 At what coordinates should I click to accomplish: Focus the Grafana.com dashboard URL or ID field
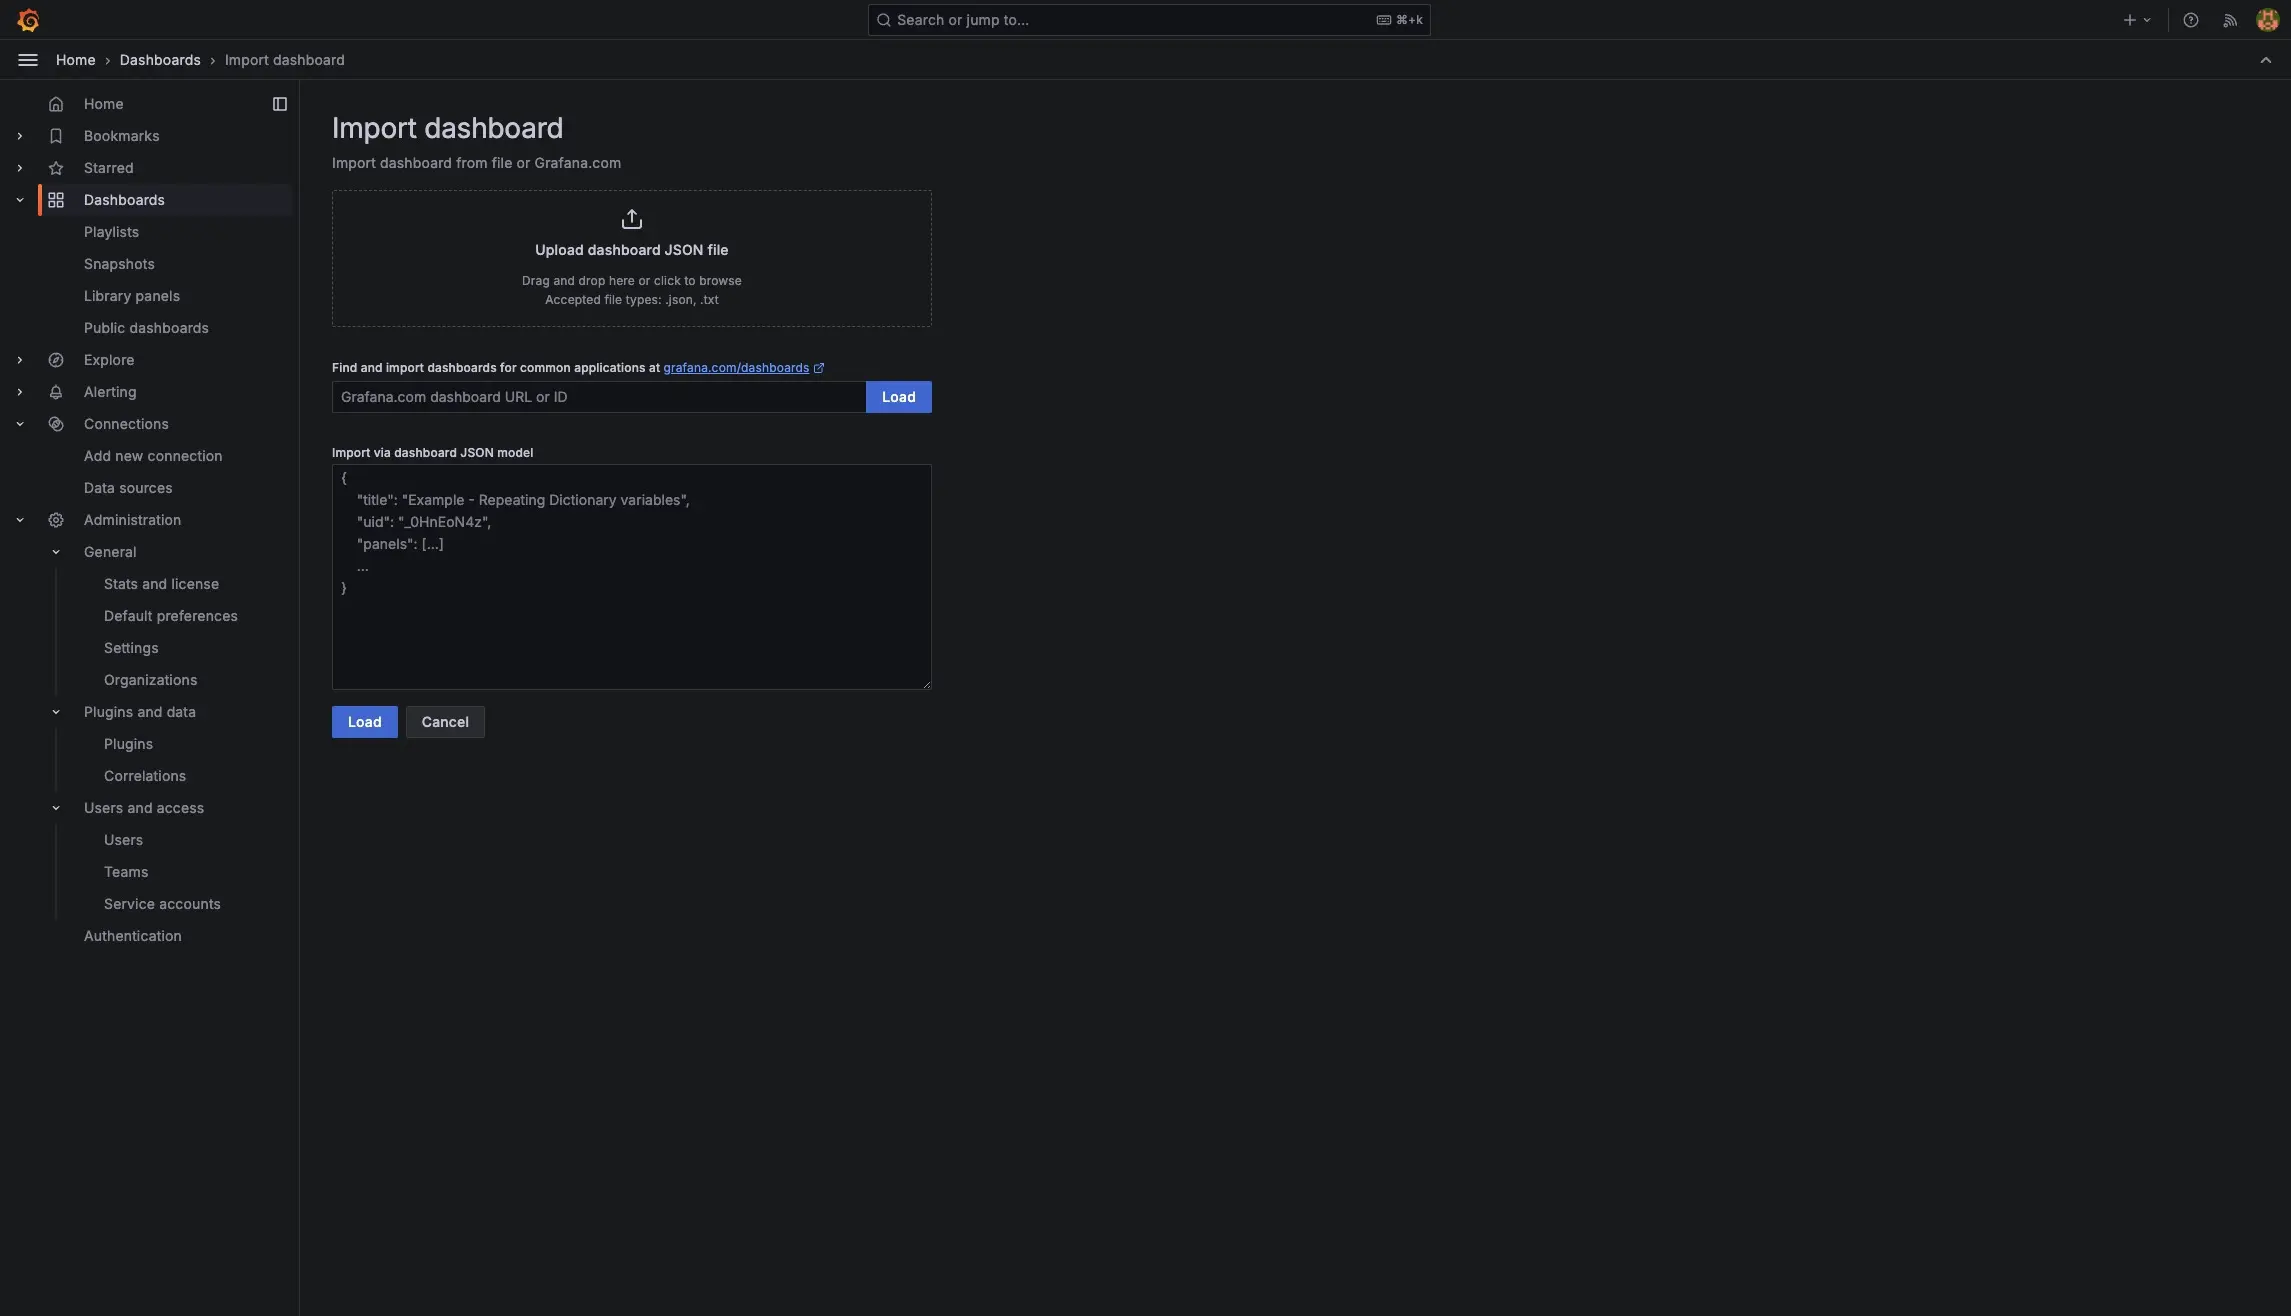[x=598, y=397]
